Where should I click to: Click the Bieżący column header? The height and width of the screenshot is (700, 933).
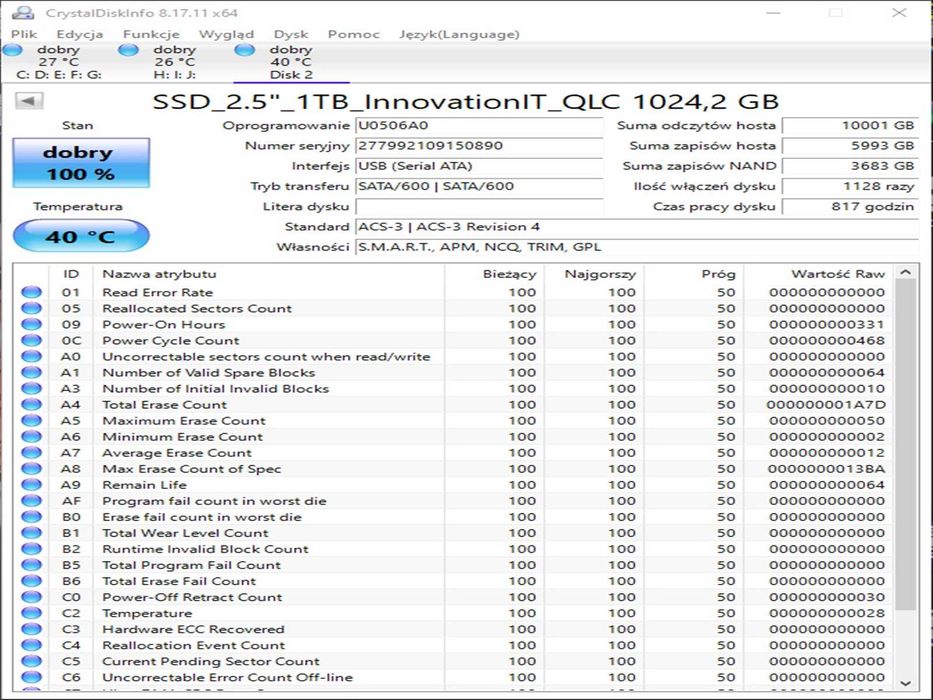(494, 274)
